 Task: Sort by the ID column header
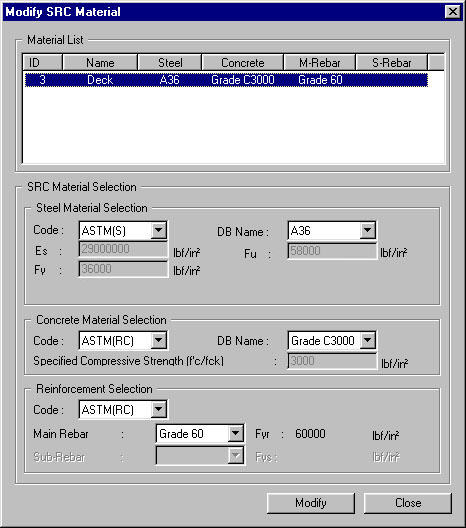43,62
